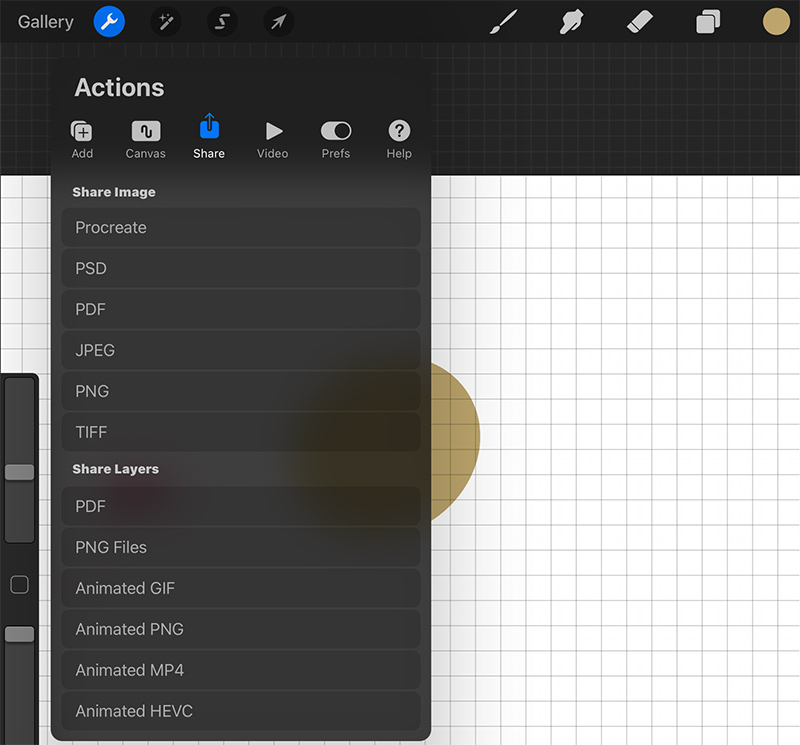This screenshot has width=800, height=745.
Task: Return to the Gallery
Action: click(45, 22)
